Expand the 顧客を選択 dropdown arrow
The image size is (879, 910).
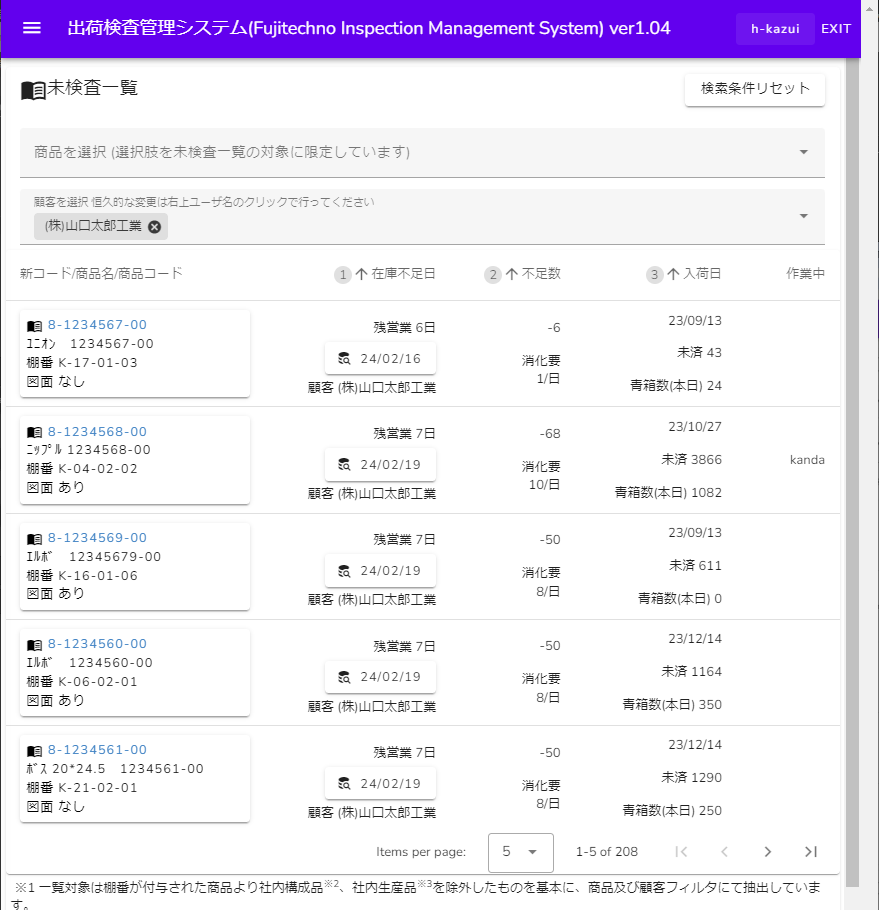click(804, 216)
